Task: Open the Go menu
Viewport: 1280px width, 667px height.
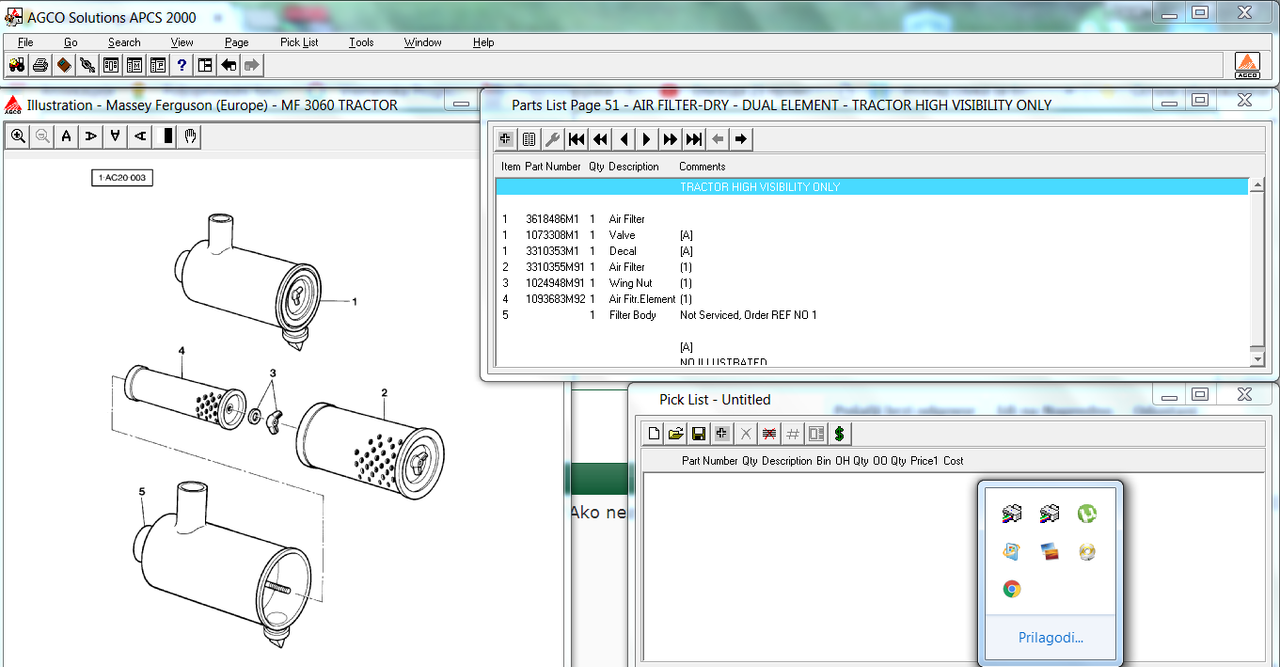Action: point(70,42)
